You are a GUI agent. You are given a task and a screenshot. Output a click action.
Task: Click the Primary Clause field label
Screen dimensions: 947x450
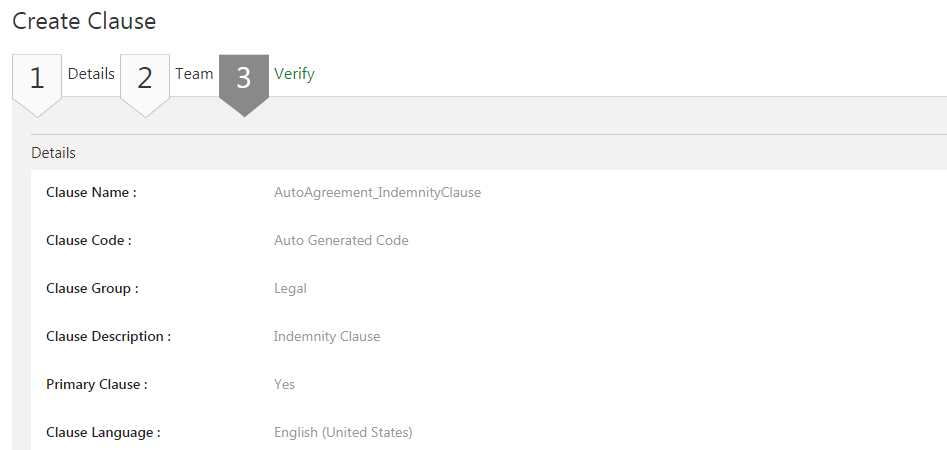[x=97, y=384]
